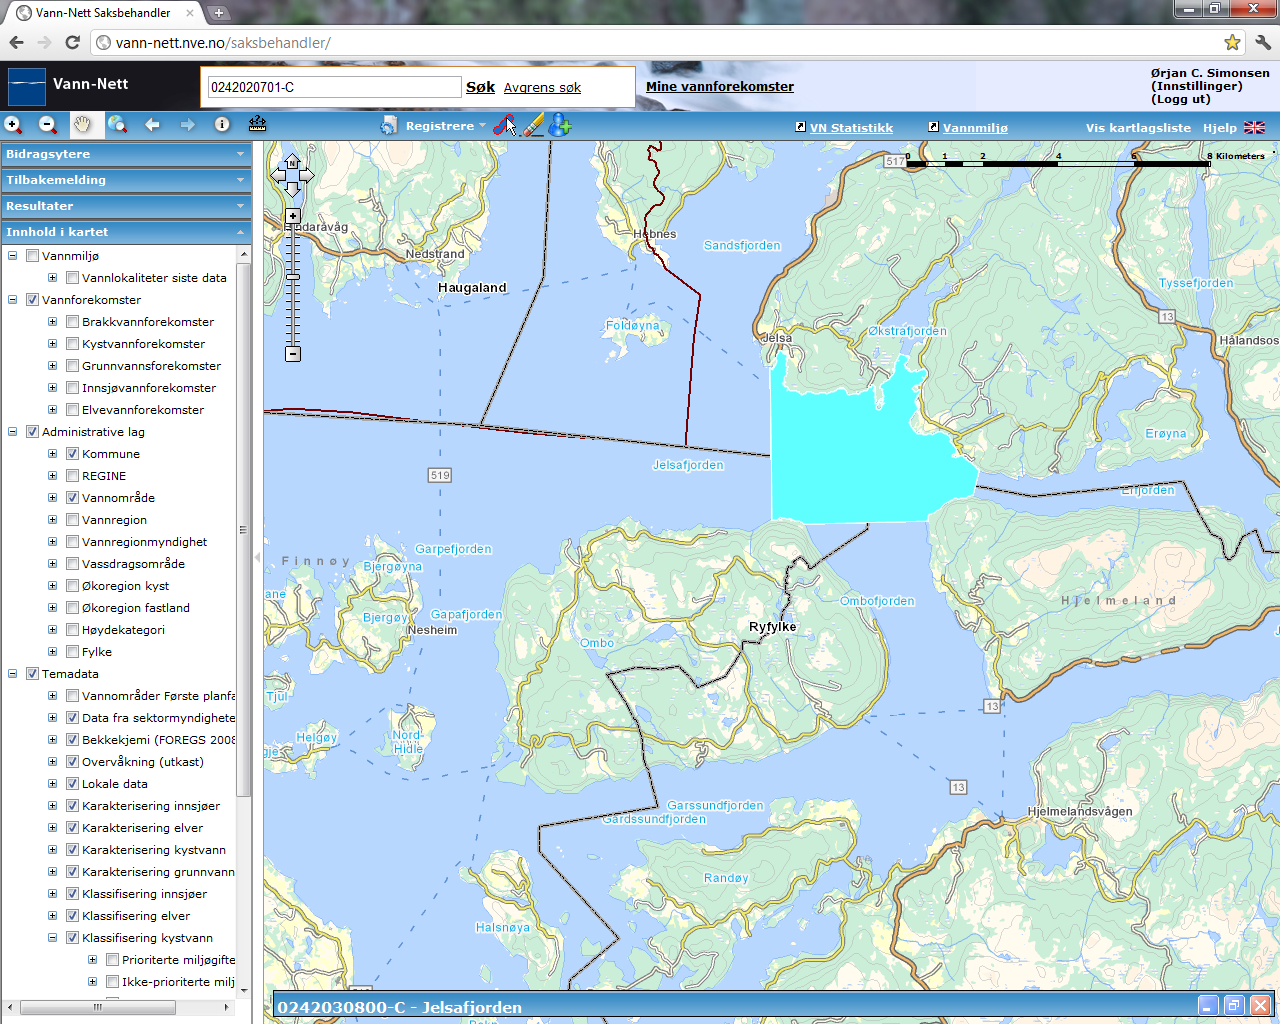Click the pencil drawing tool
Screen dimensions: 1280x1024
point(534,125)
